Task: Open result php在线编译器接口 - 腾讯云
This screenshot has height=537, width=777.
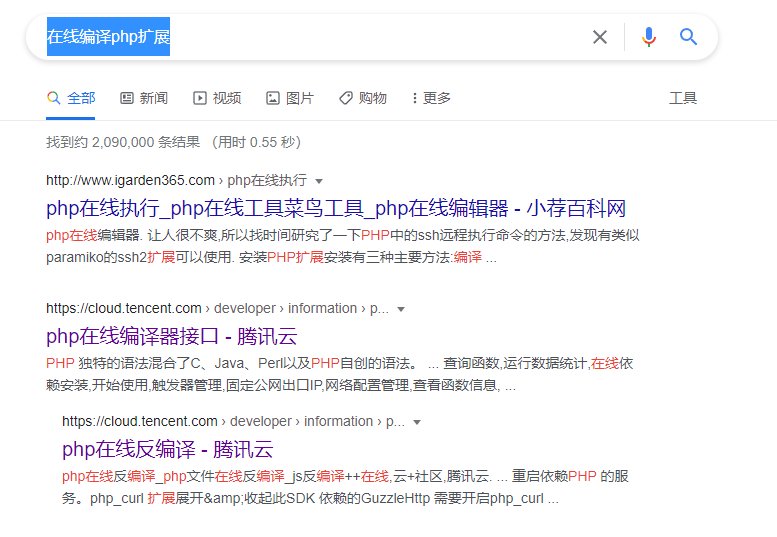Action: 171,336
